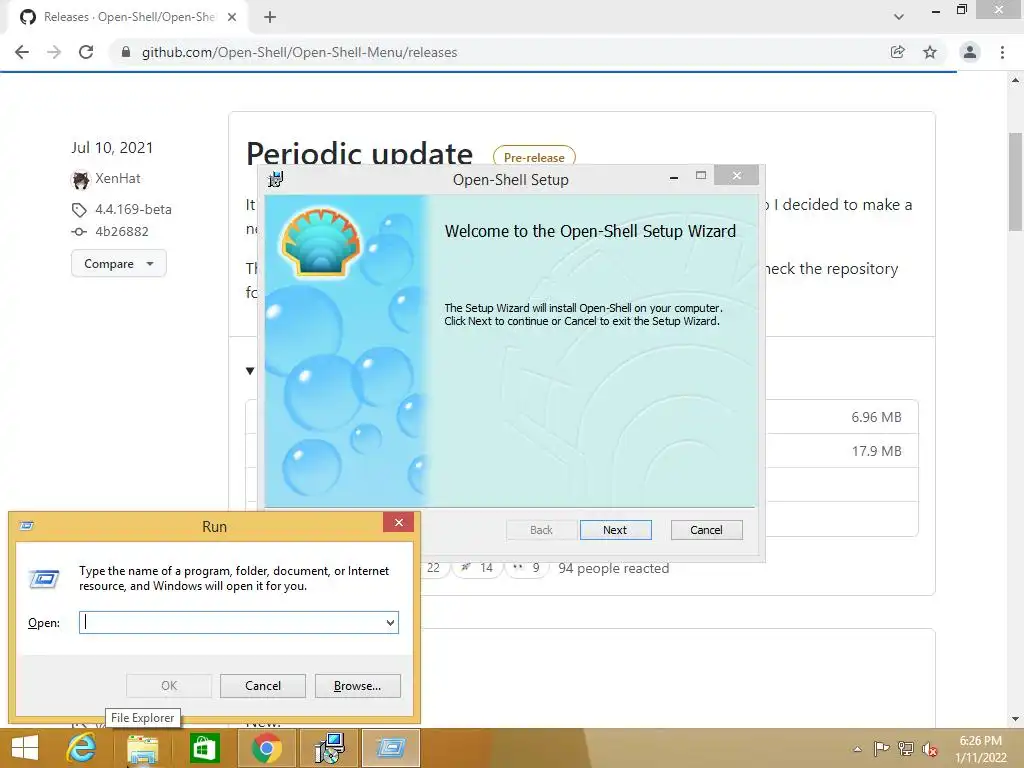Share this page icon in address bar
1024x768 pixels.
coord(898,52)
